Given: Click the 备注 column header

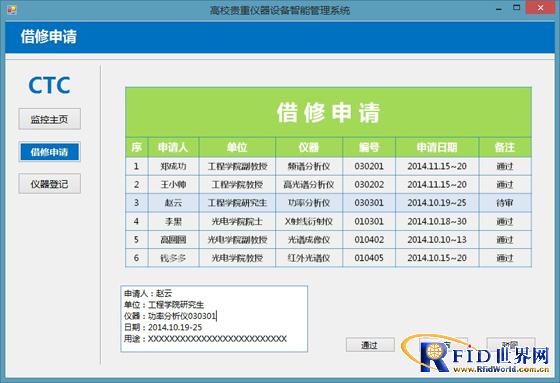Looking at the screenshot, I should point(505,147).
